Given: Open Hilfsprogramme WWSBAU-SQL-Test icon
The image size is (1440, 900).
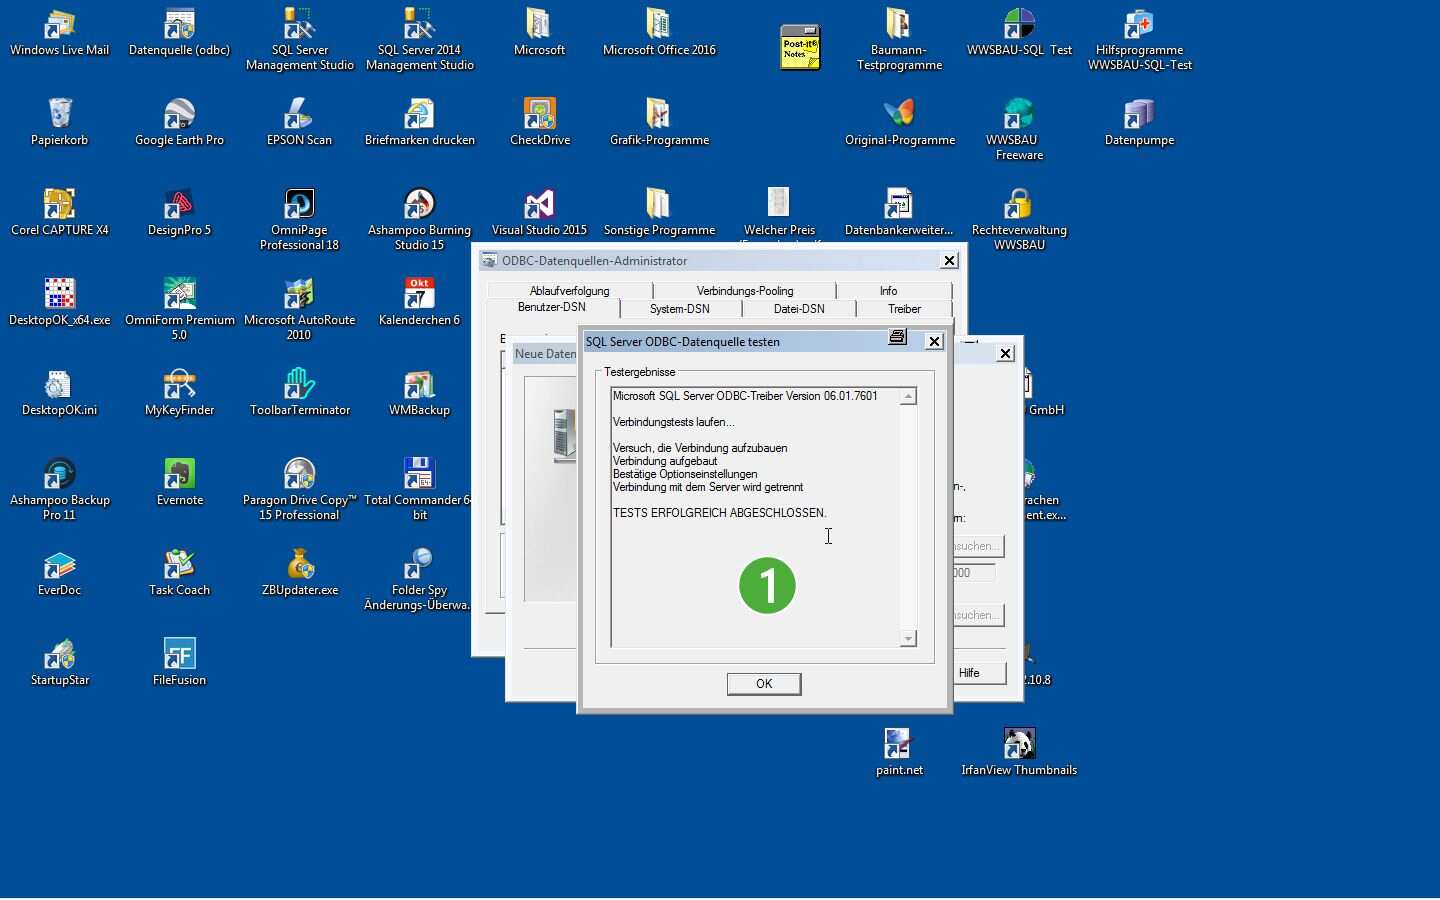Looking at the screenshot, I should click(x=1140, y=40).
